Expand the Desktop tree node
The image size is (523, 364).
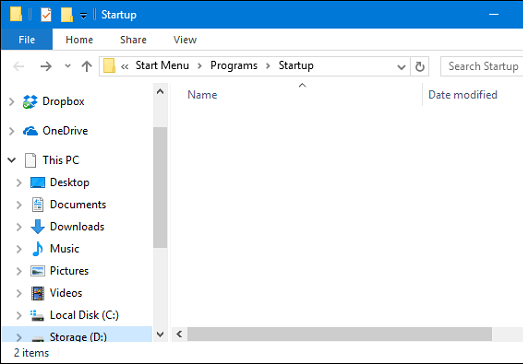coord(19,183)
